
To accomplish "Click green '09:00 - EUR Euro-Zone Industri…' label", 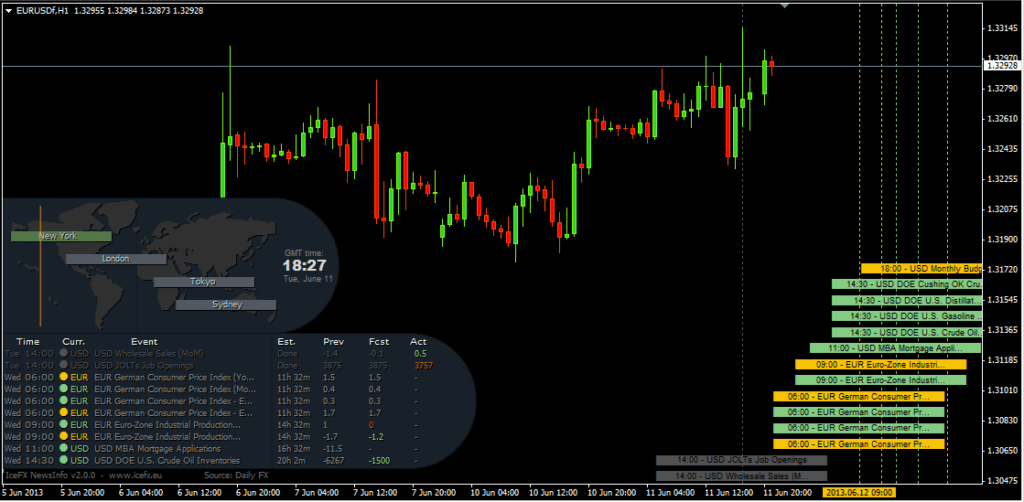I will coord(881,380).
